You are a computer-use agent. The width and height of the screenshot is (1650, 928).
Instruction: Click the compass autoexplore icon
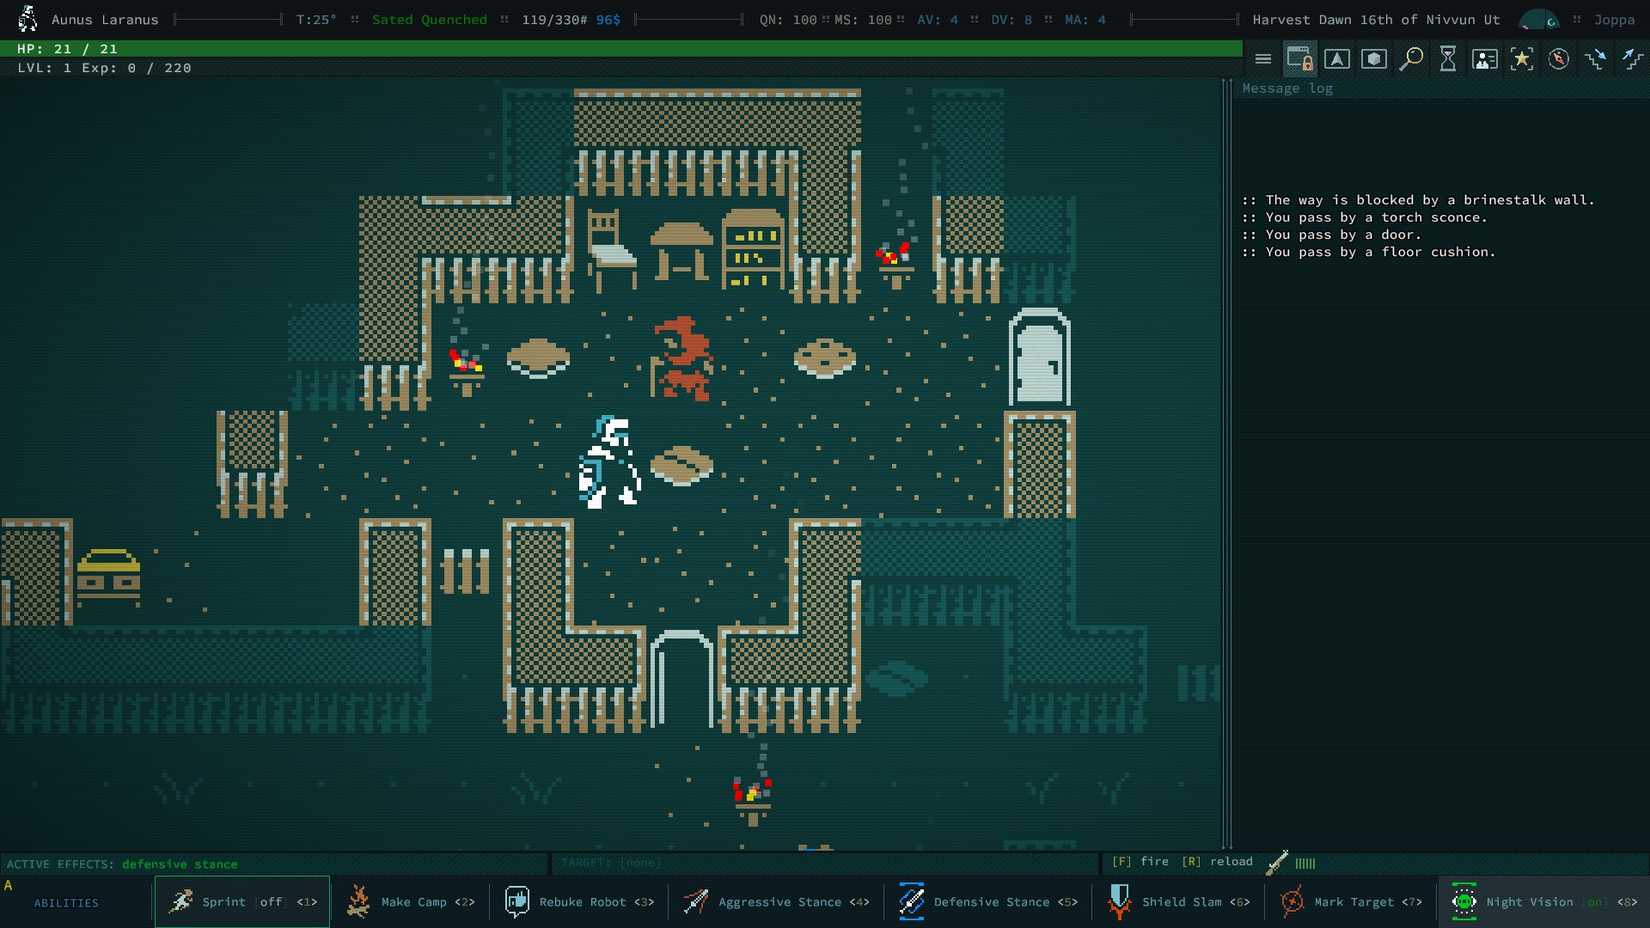[x=1559, y=58]
